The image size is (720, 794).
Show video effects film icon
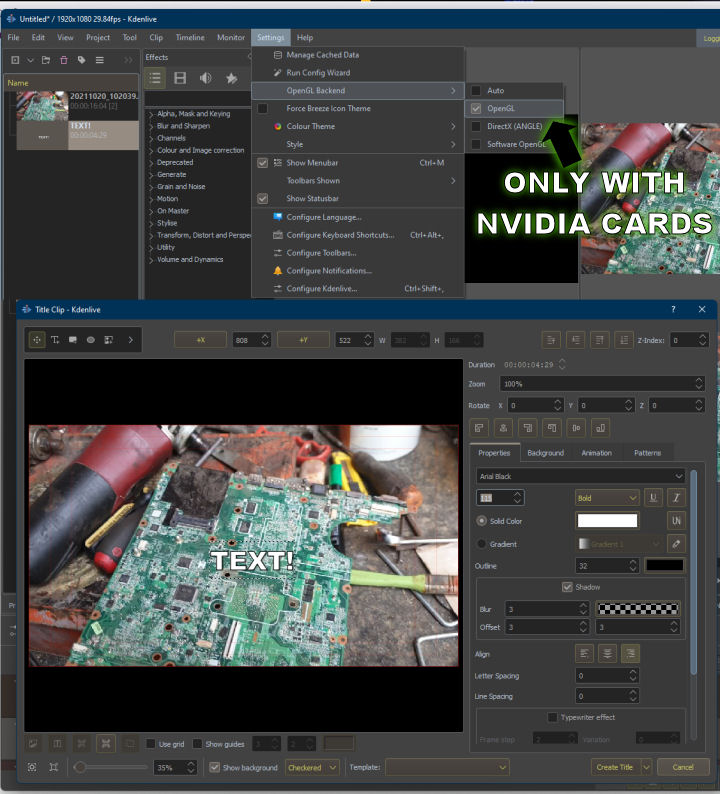[x=180, y=78]
